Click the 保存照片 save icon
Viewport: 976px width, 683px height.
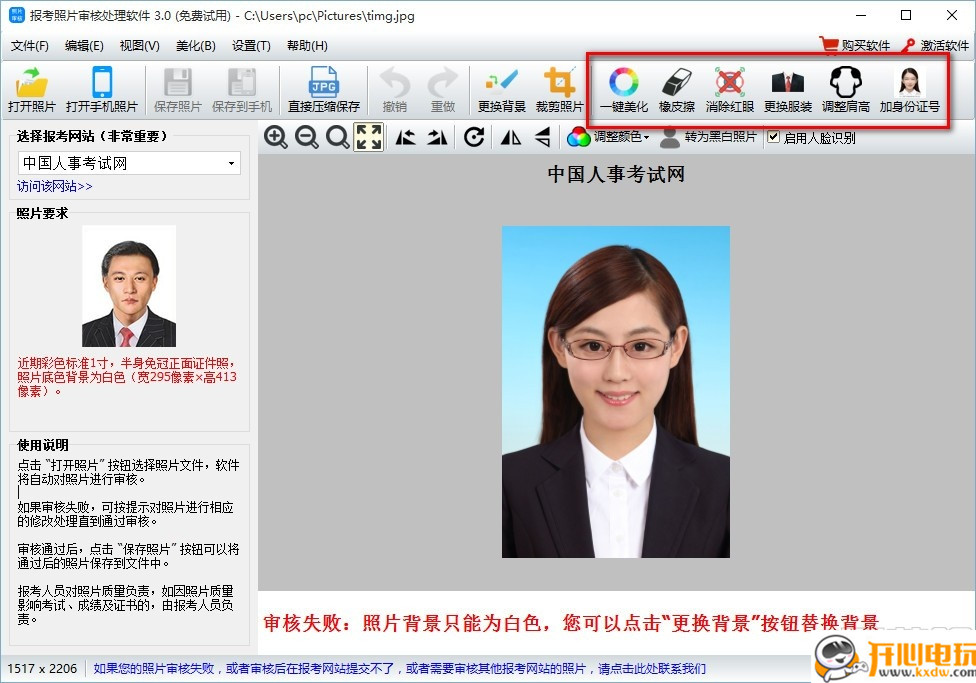coord(177,82)
